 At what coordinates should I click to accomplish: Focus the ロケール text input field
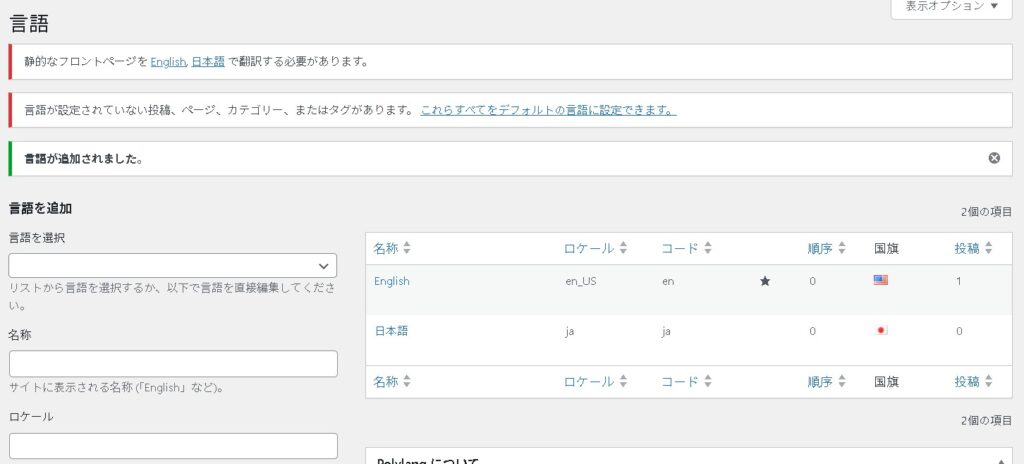pyautogui.click(x=173, y=446)
